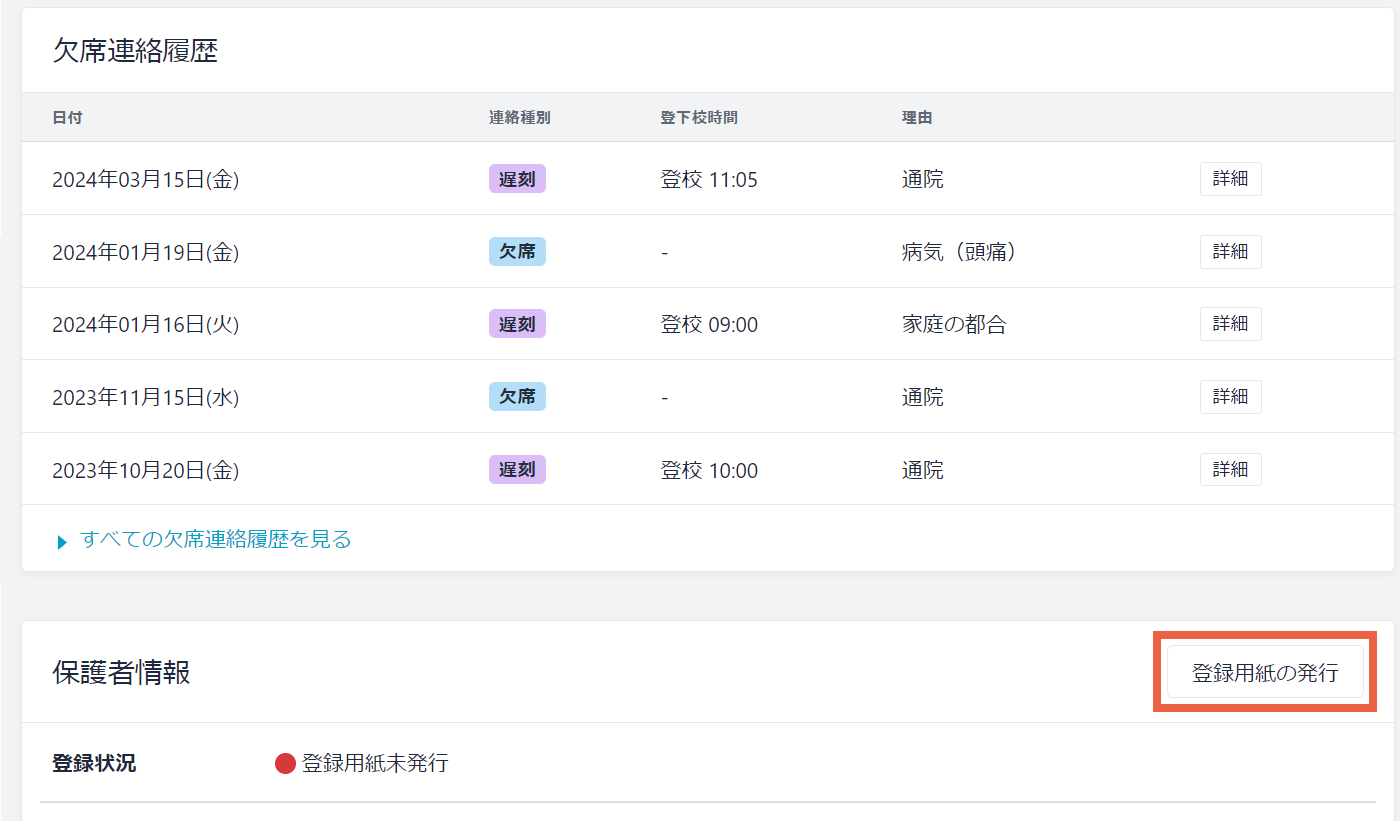Click 遅刻 badge on 2023年10月20日 row
The width and height of the screenshot is (1400, 821).
click(517, 469)
